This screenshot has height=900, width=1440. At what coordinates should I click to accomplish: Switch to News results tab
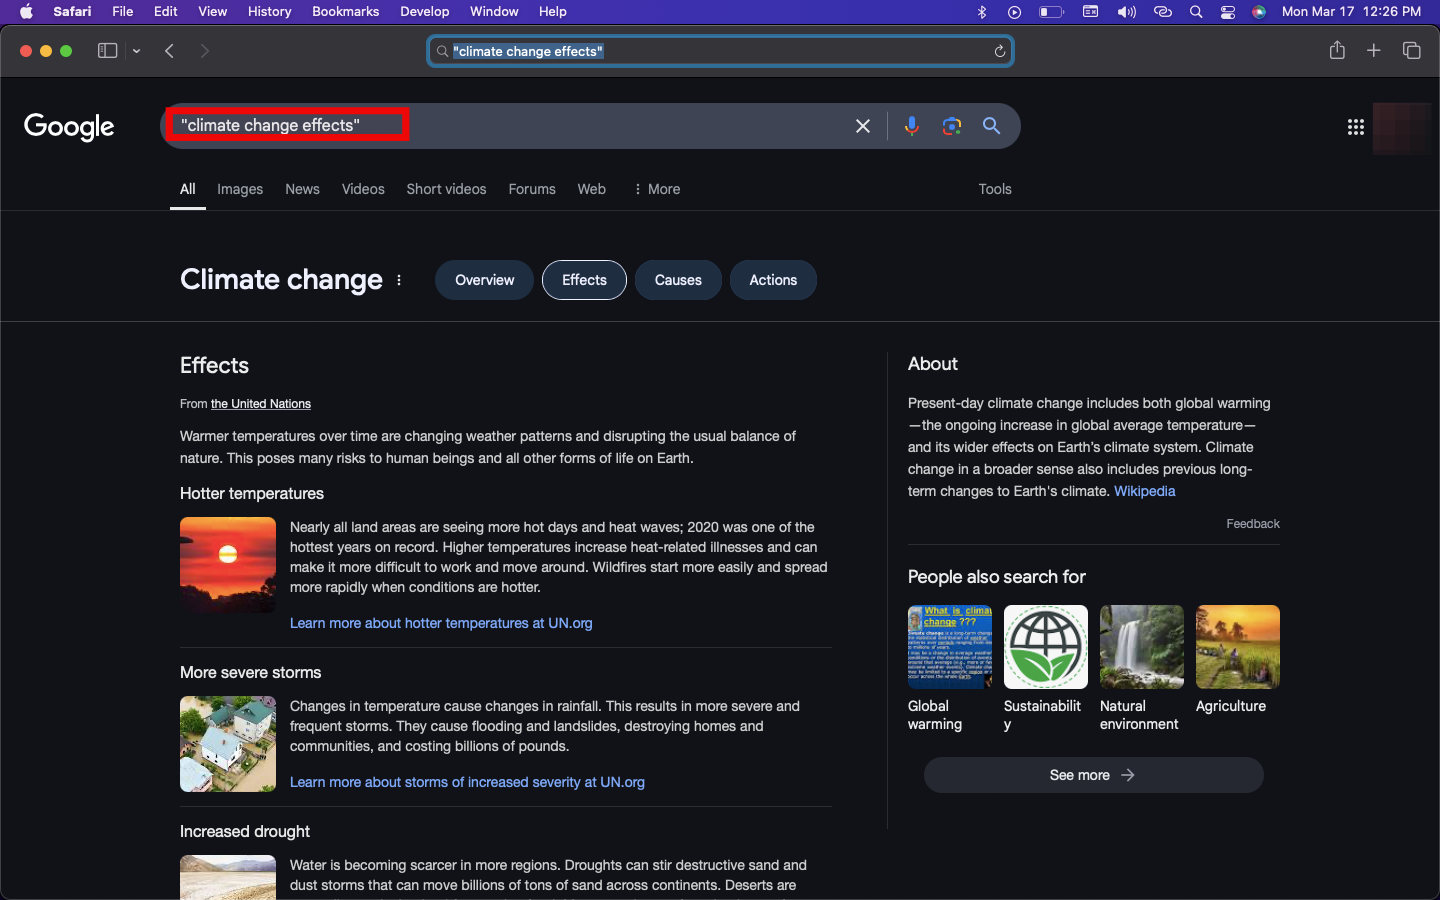(302, 189)
